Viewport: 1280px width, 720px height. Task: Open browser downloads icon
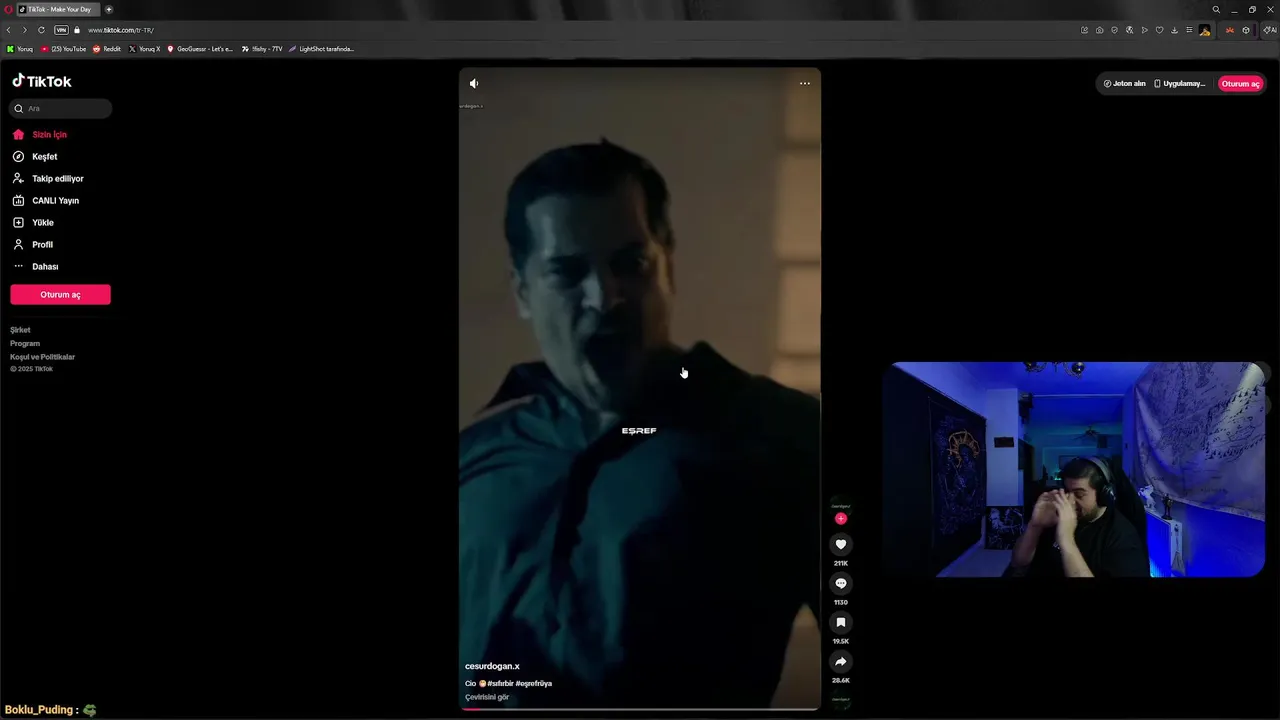pyautogui.click(x=1174, y=30)
